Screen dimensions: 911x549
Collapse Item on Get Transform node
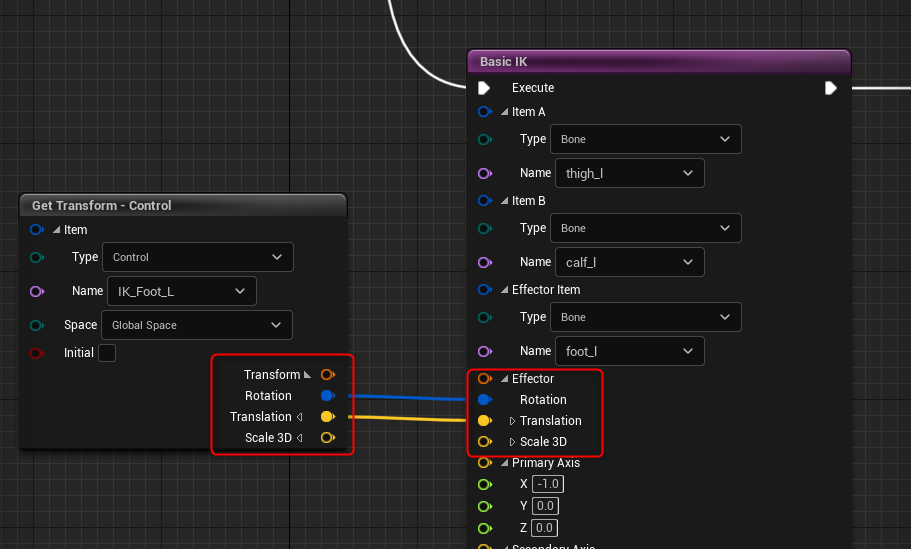(56, 229)
